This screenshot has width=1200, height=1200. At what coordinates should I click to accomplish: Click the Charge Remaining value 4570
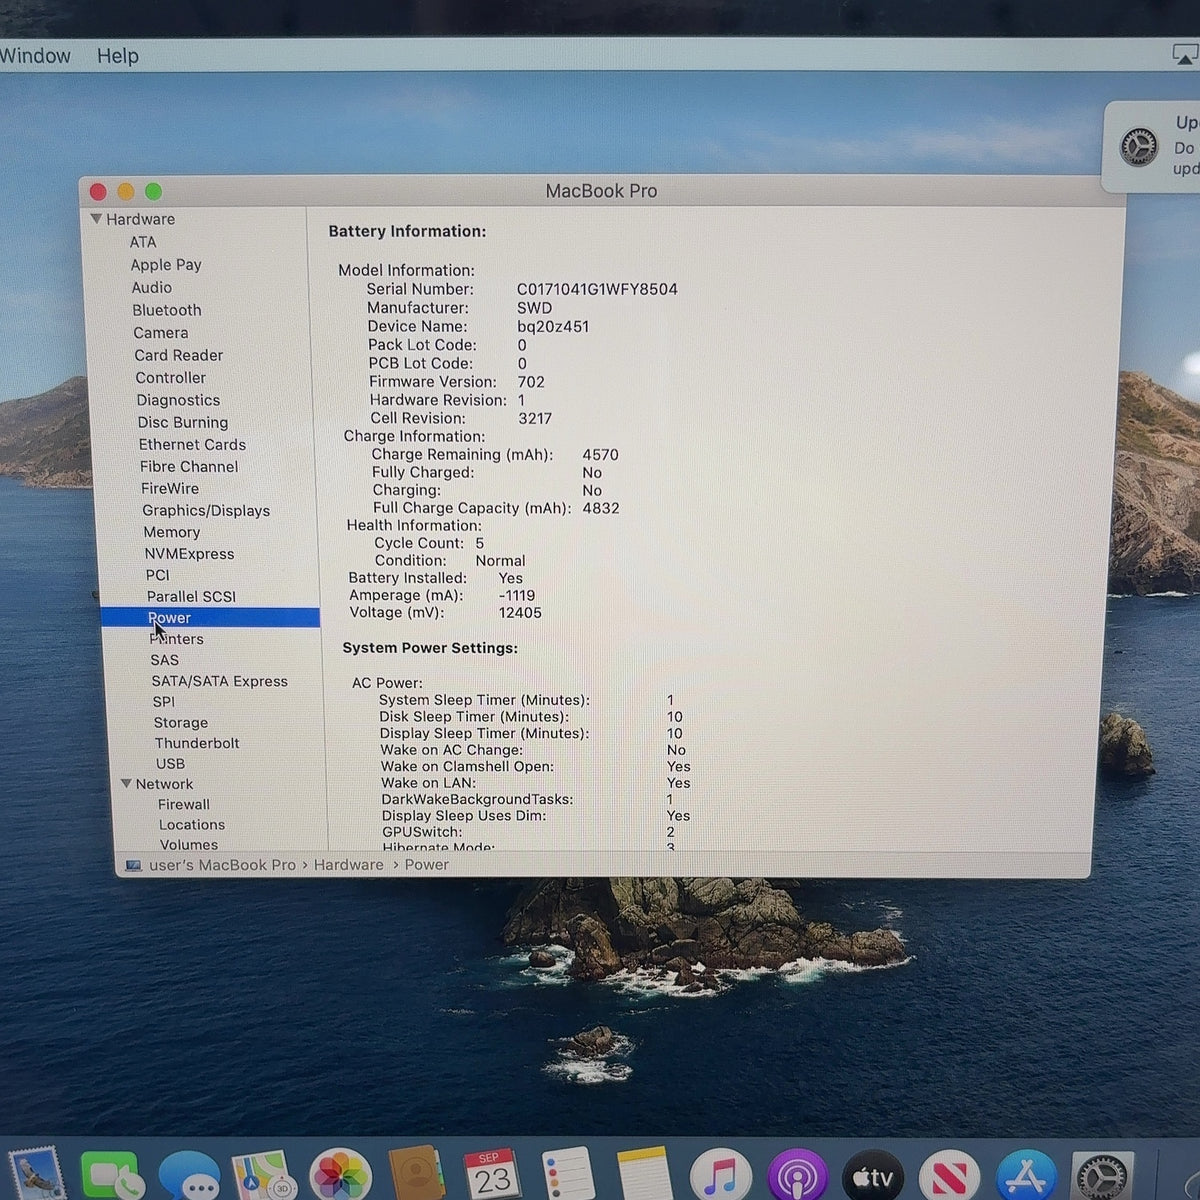601,455
